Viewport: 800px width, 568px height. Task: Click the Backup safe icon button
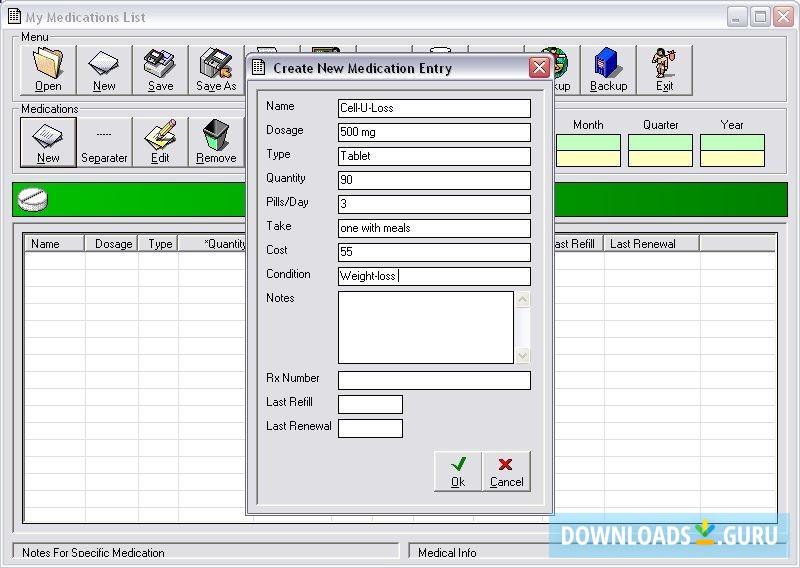[x=608, y=70]
